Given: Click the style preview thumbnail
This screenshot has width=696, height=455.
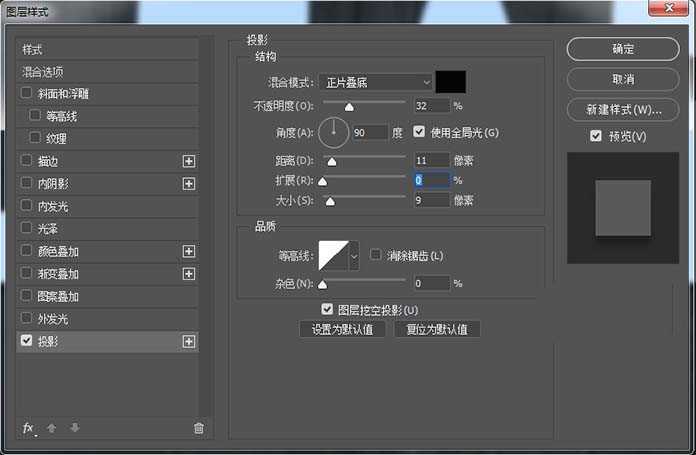Looking at the screenshot, I should click(623, 208).
